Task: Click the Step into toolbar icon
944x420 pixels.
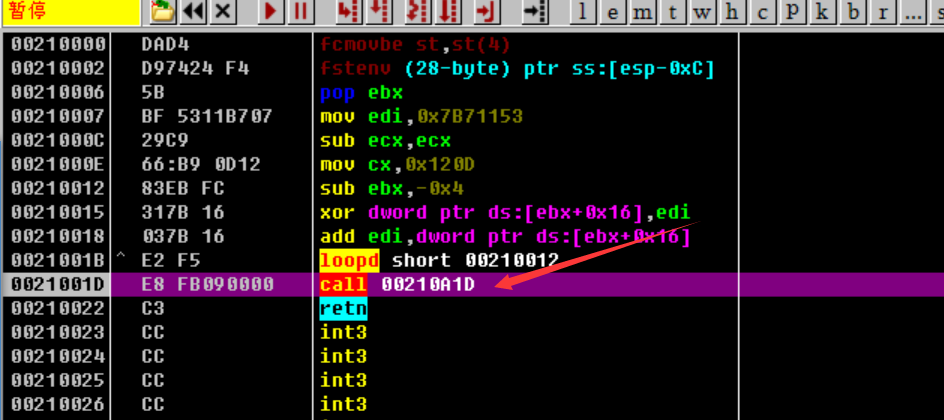Action: 350,12
